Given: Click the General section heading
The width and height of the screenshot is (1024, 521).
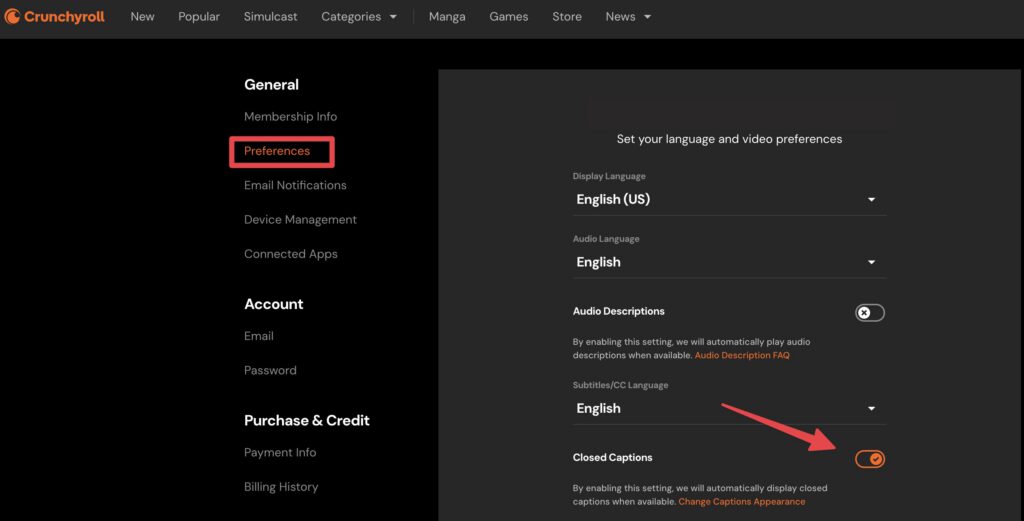Looking at the screenshot, I should [x=271, y=84].
